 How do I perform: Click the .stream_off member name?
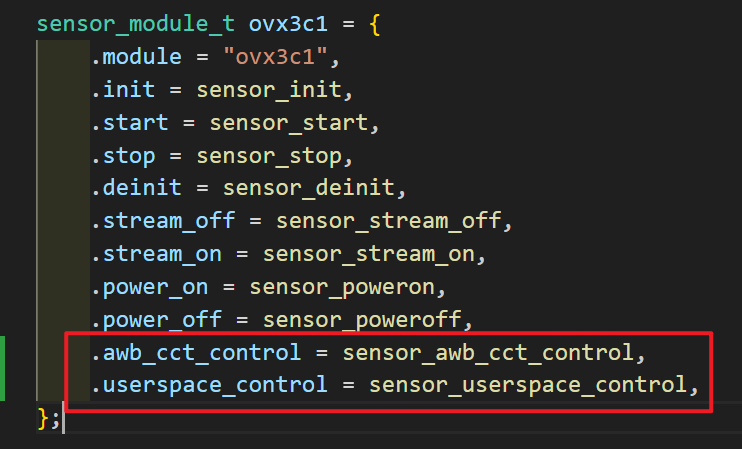169,221
